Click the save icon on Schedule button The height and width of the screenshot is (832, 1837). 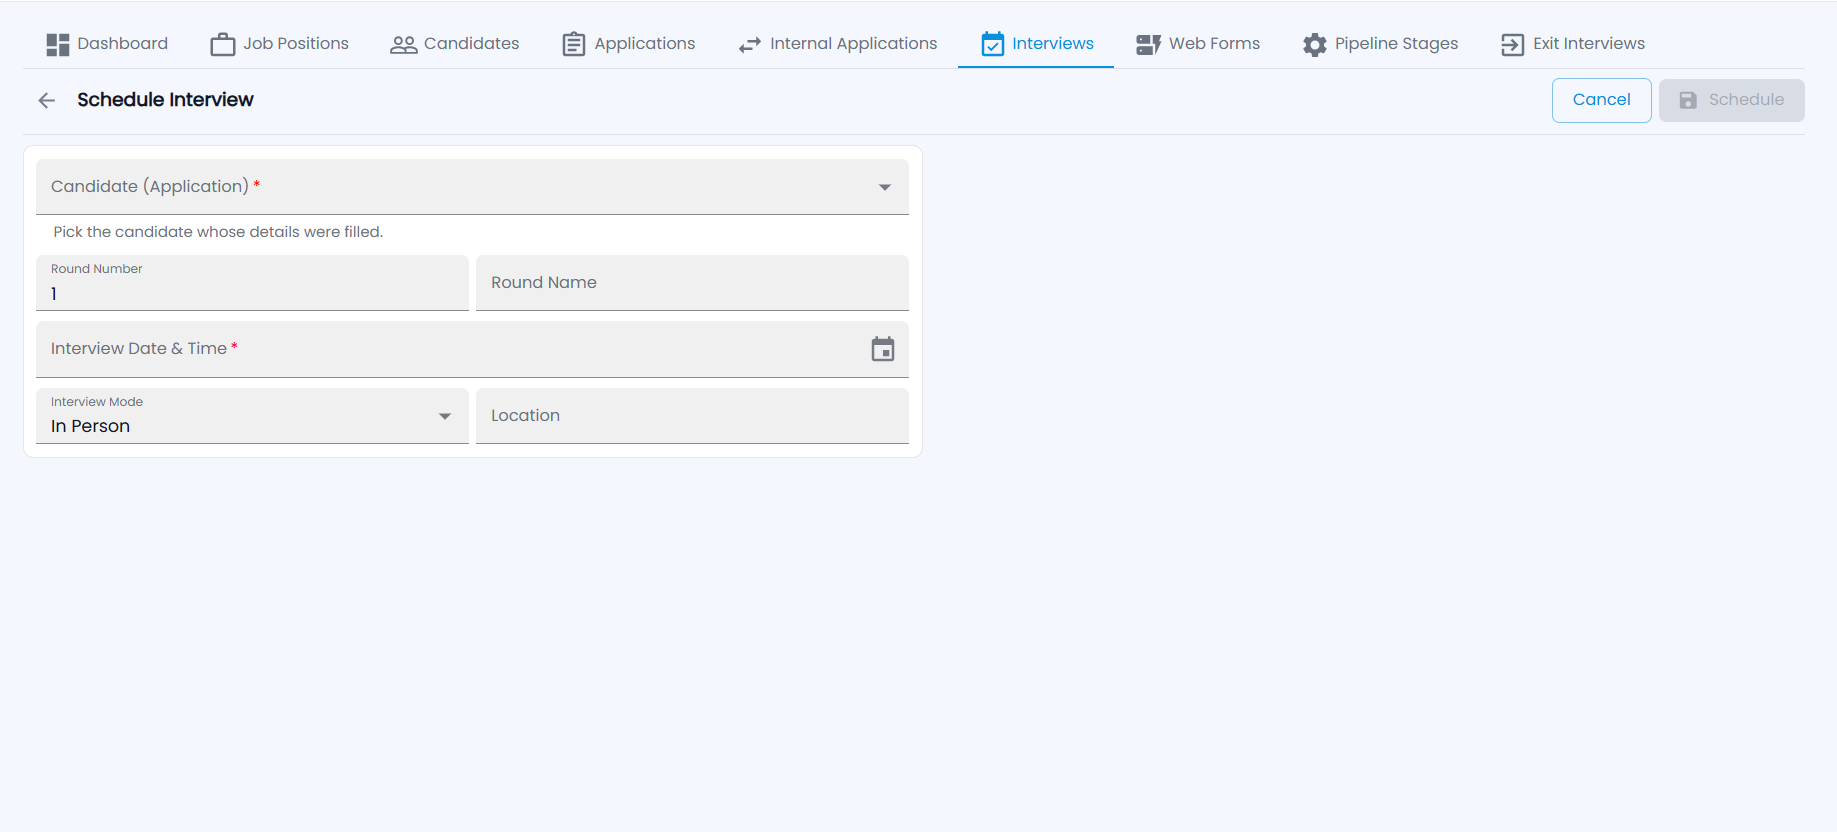[x=1688, y=100]
